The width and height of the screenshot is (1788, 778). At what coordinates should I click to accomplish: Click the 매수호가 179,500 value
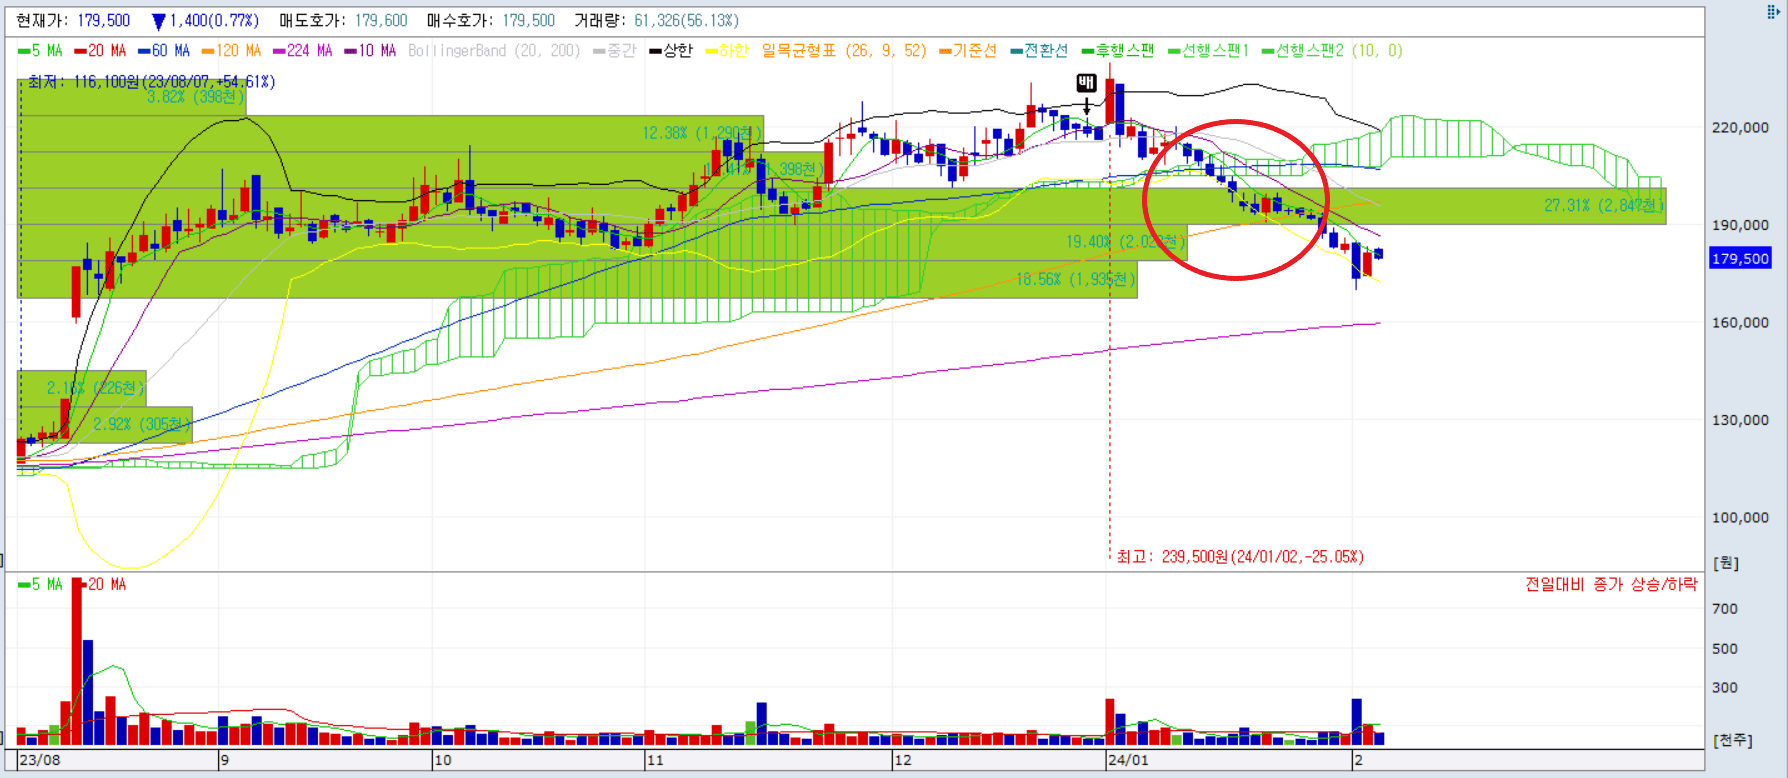click(528, 21)
